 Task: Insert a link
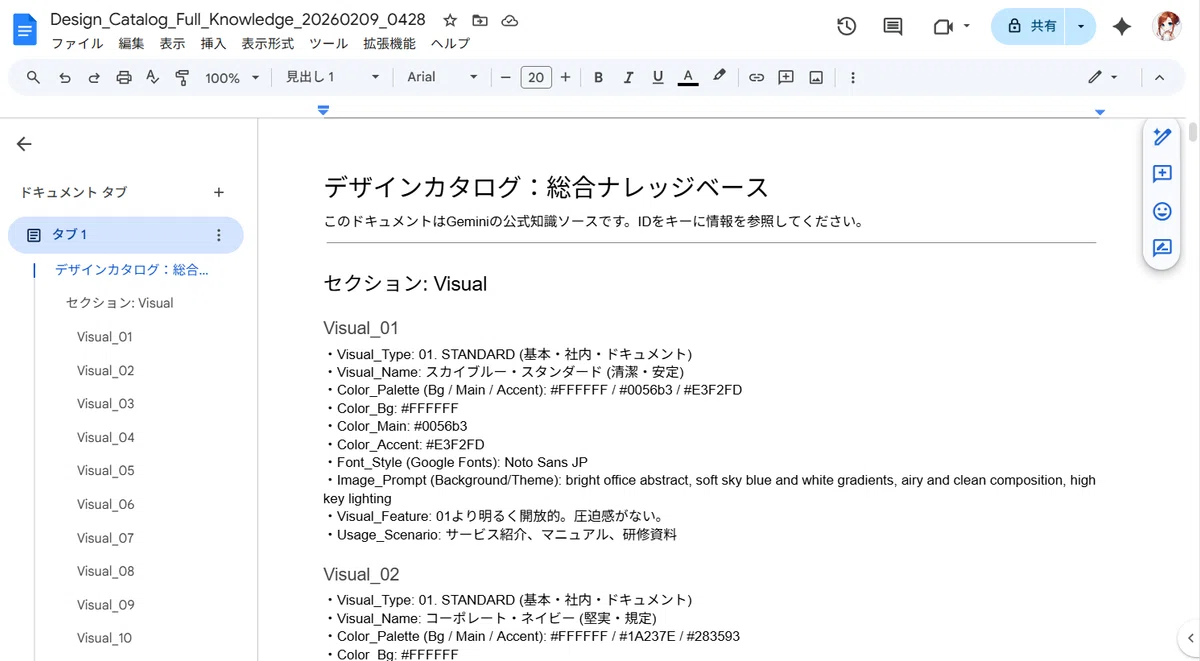point(757,77)
